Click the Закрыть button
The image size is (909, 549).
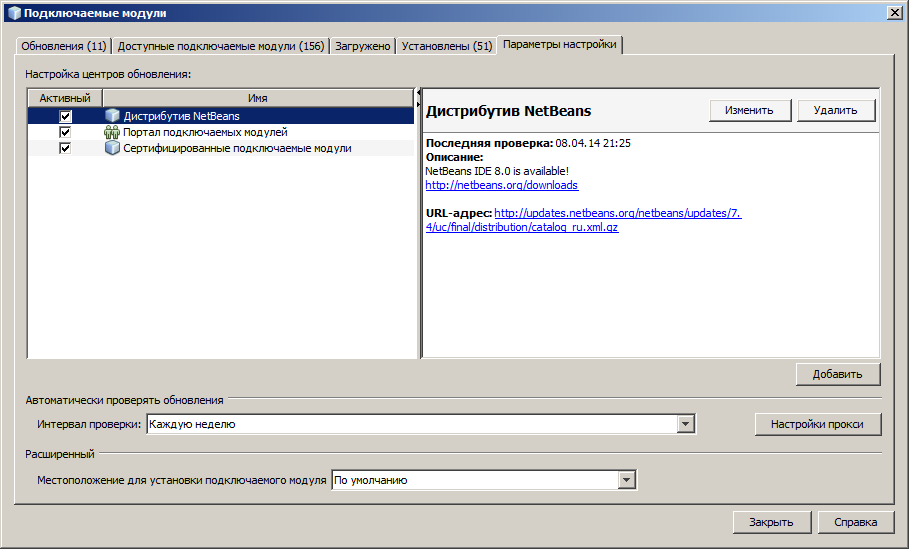coord(772,522)
